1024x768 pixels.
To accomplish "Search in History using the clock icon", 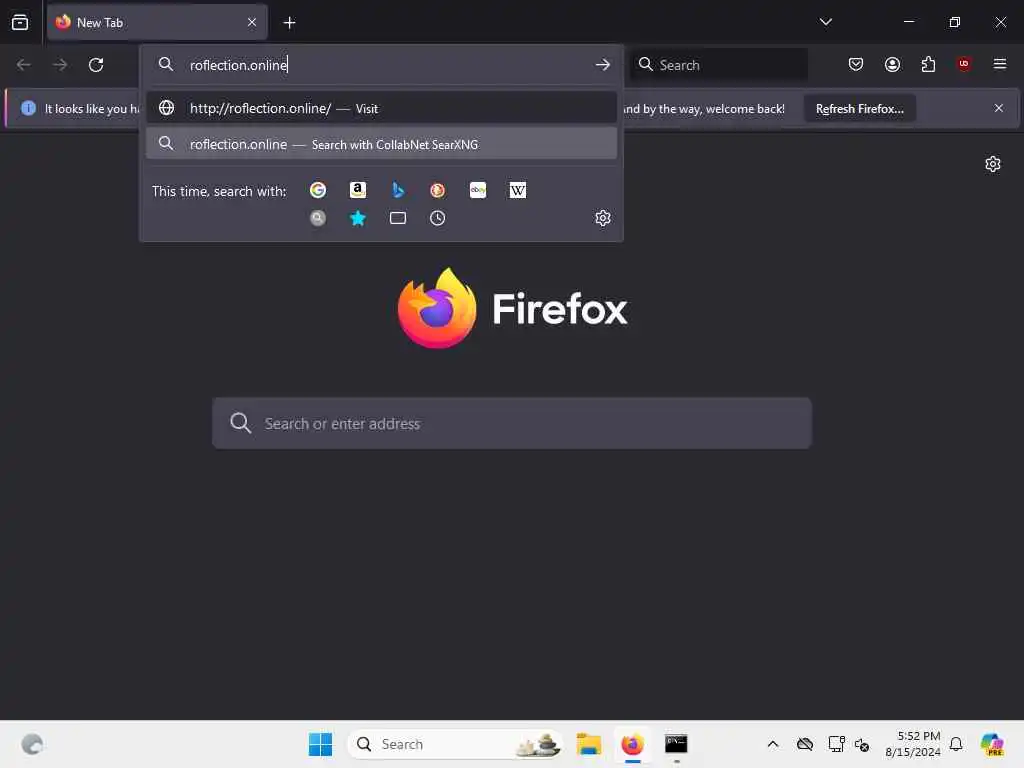I will (x=438, y=218).
